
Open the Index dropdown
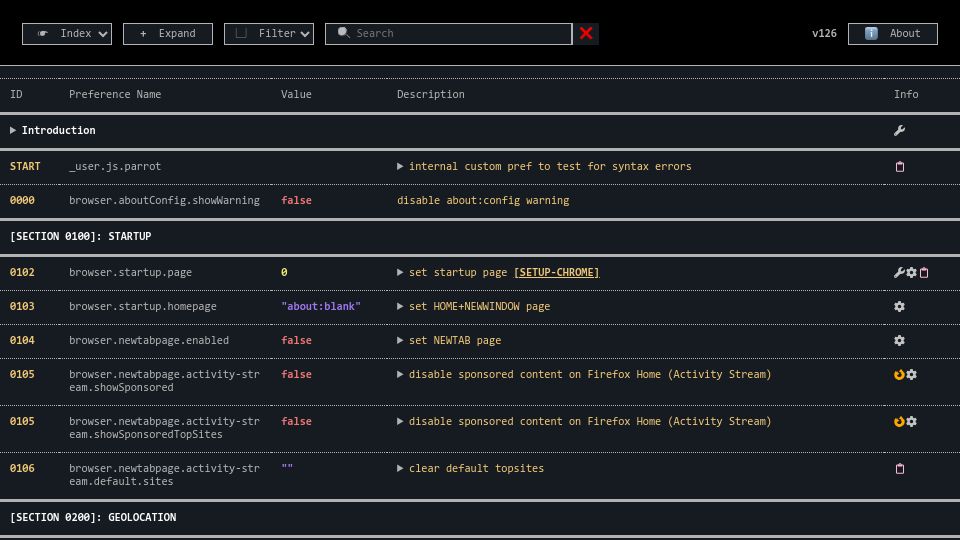67,34
